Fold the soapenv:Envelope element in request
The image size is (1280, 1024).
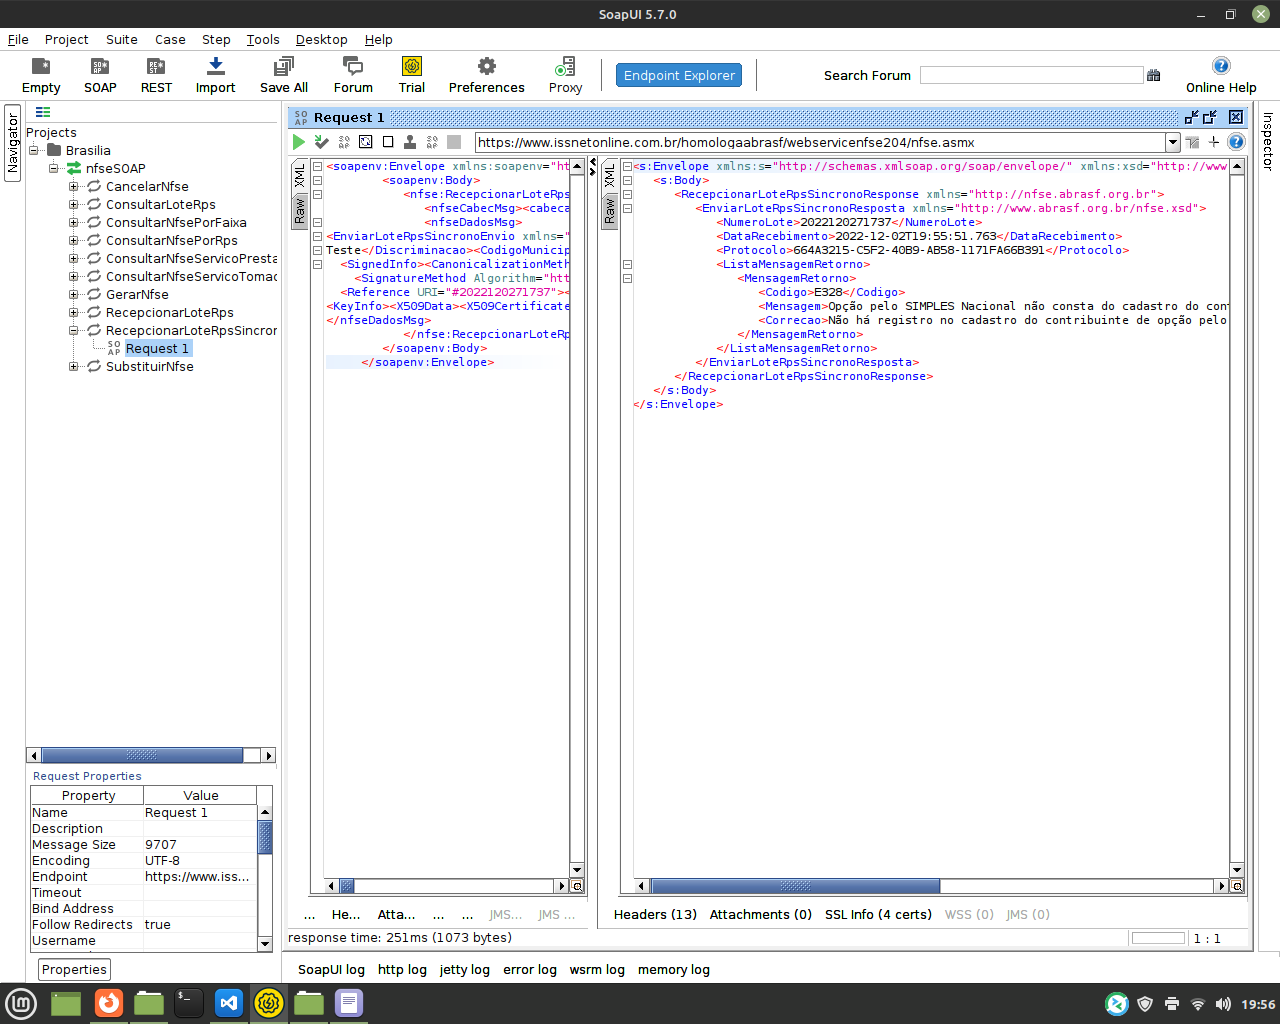pos(317,166)
